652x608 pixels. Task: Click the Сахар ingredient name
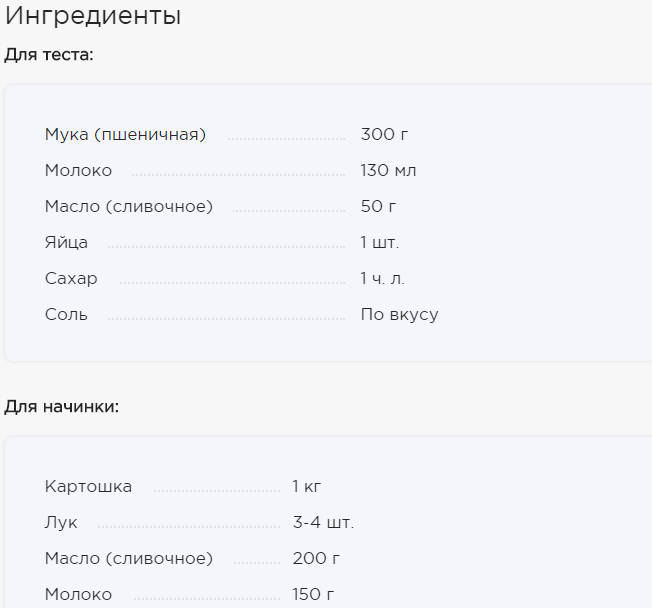[x=71, y=279]
